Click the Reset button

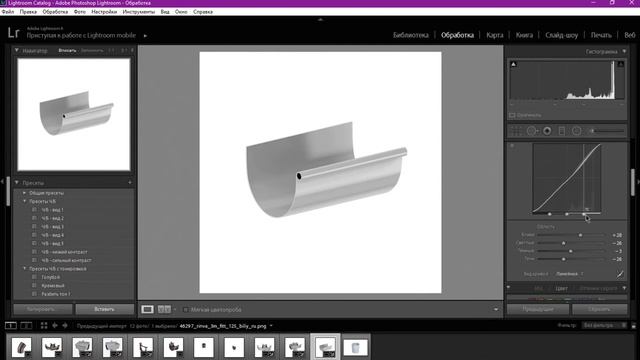pos(600,309)
